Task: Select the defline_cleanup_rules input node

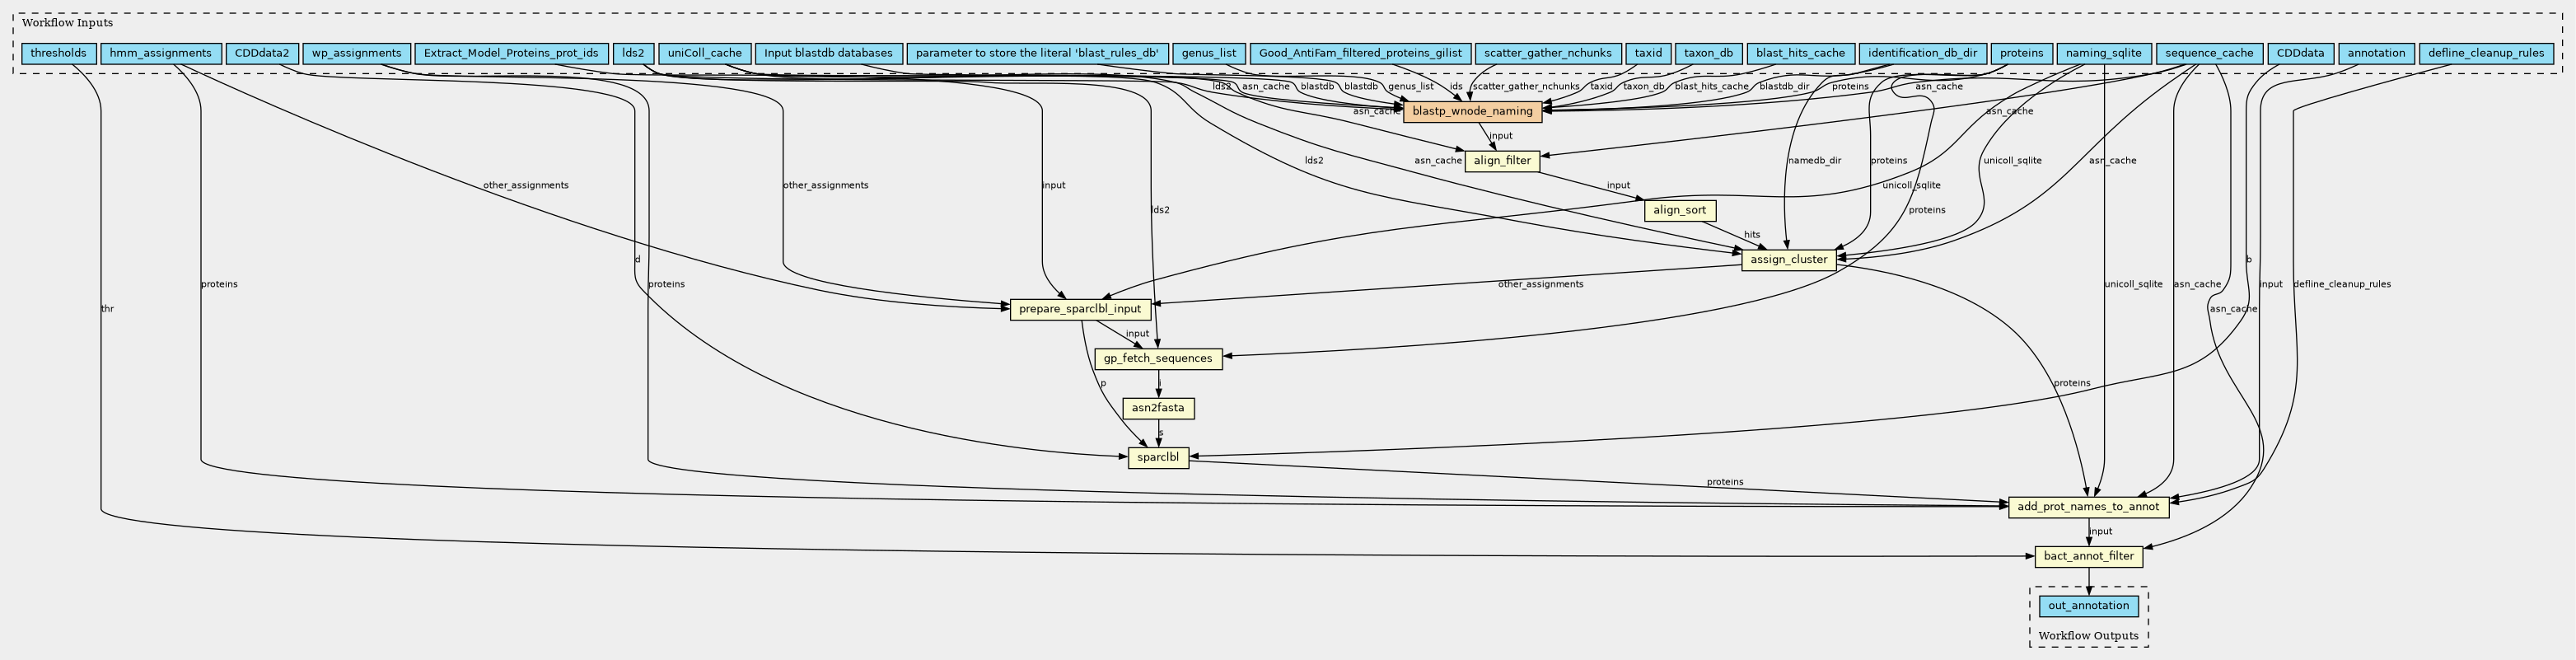Action: click(2485, 53)
